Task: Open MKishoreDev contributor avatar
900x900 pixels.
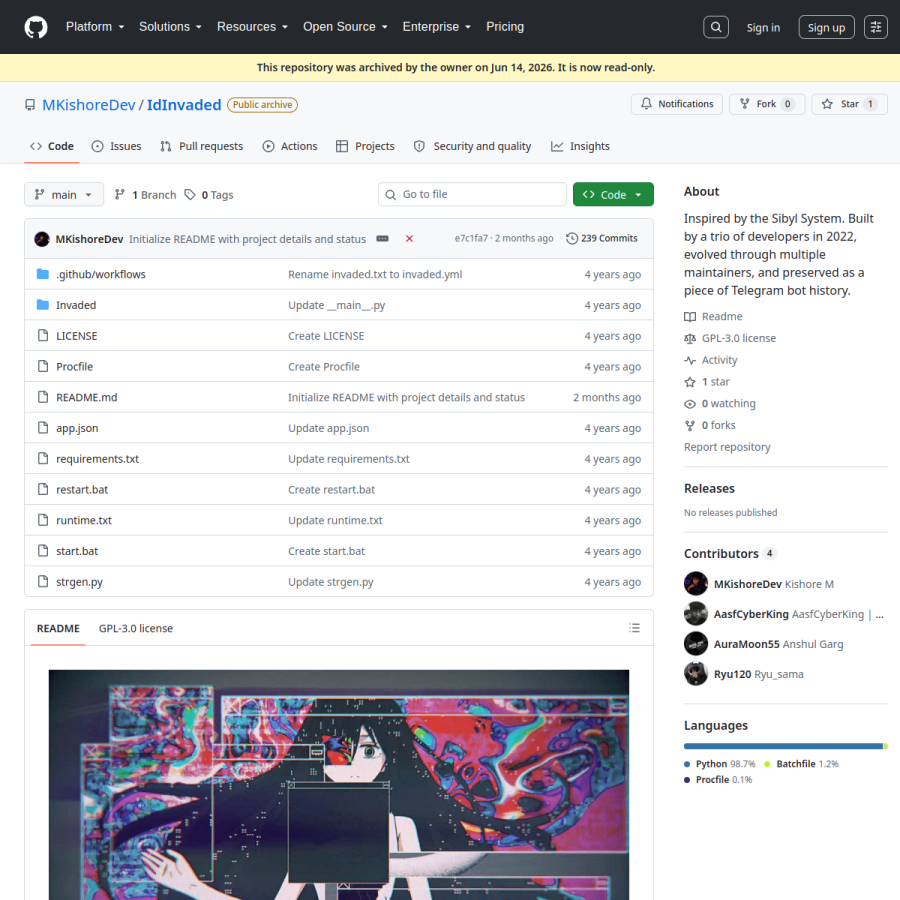Action: pos(696,584)
